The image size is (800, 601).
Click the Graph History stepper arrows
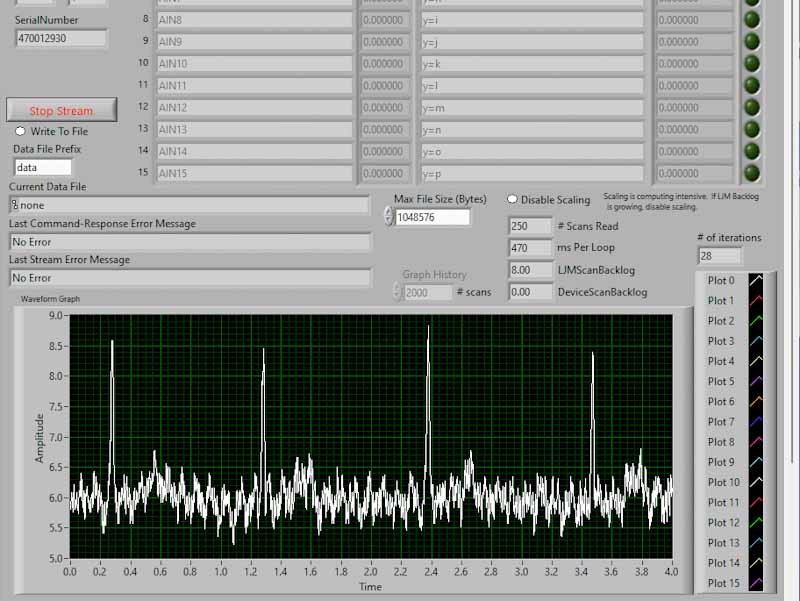[x=397, y=292]
